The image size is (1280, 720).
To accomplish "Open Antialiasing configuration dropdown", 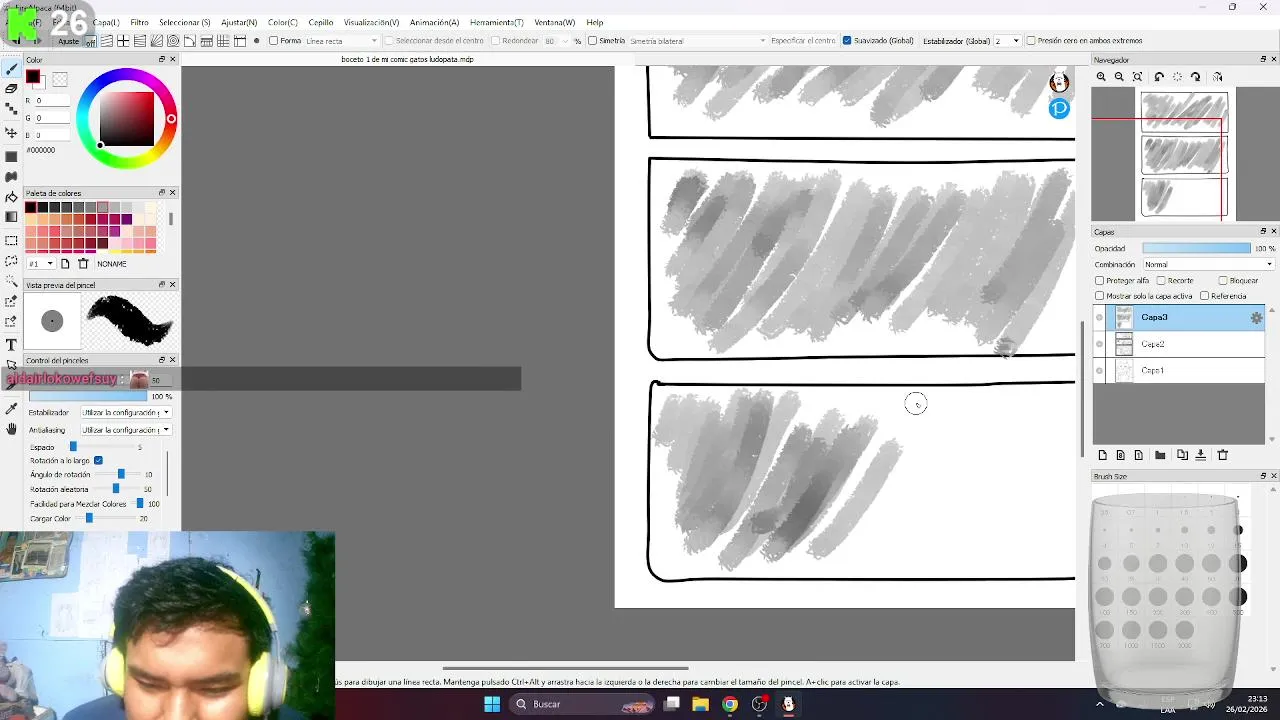I will pyautogui.click(x=125, y=430).
